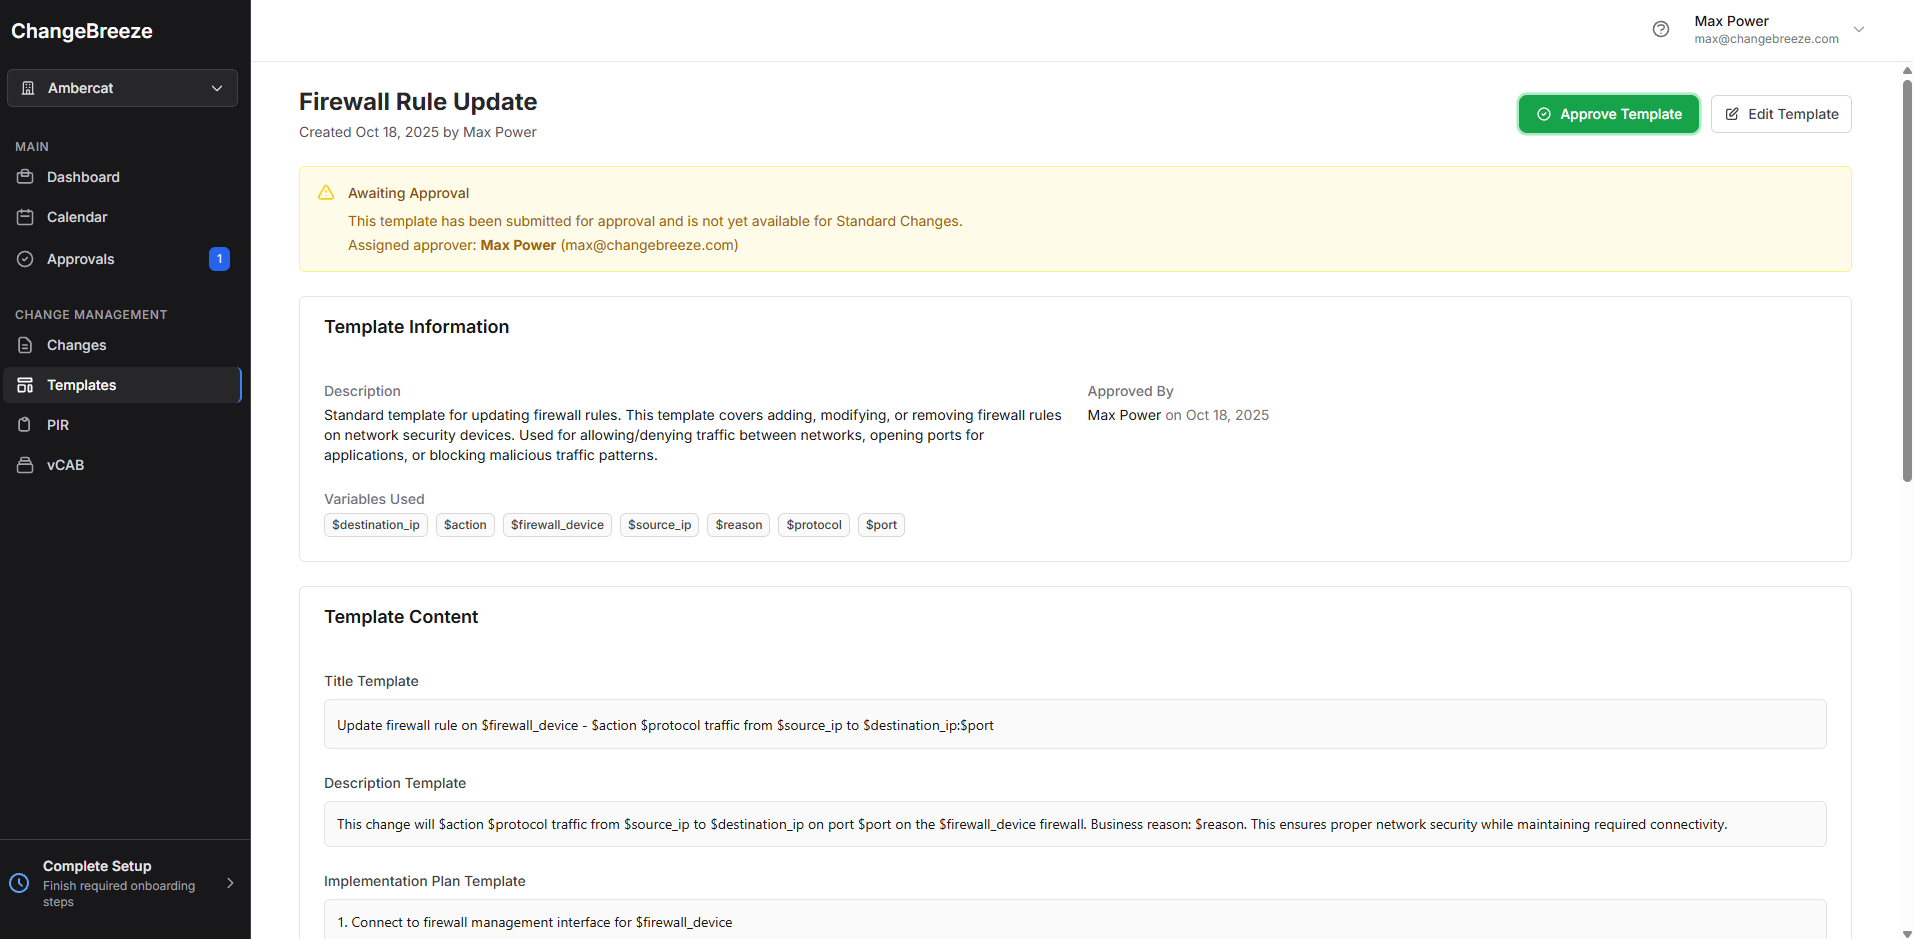Click the Approvals checkmark icon
The width and height of the screenshot is (1913, 939).
(x=26, y=259)
